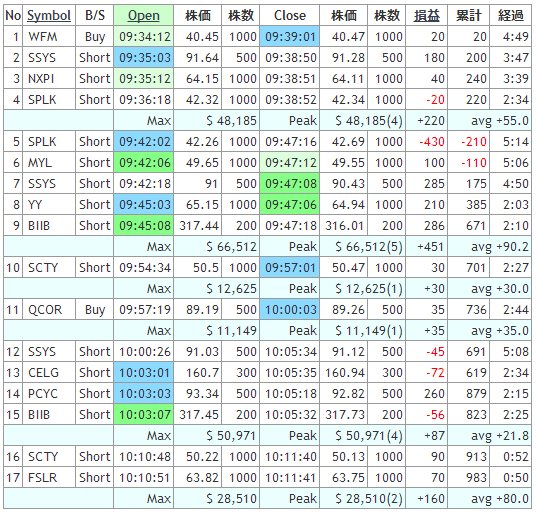
Task: Click profit value 286
Action: (x=434, y=226)
